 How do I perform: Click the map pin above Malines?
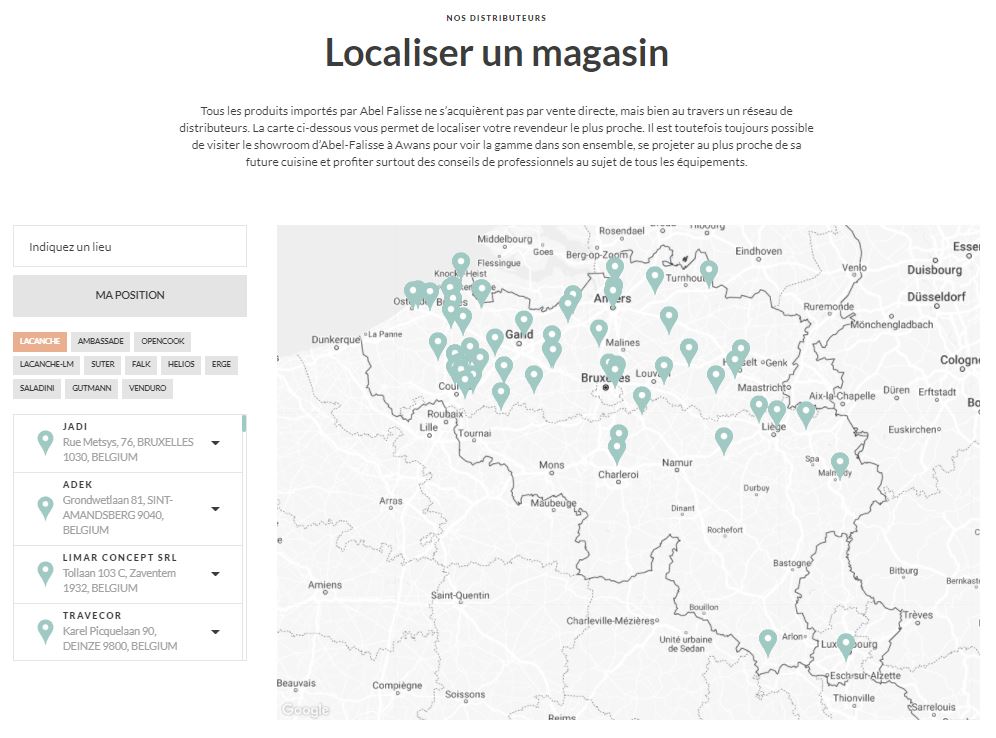coord(598,332)
